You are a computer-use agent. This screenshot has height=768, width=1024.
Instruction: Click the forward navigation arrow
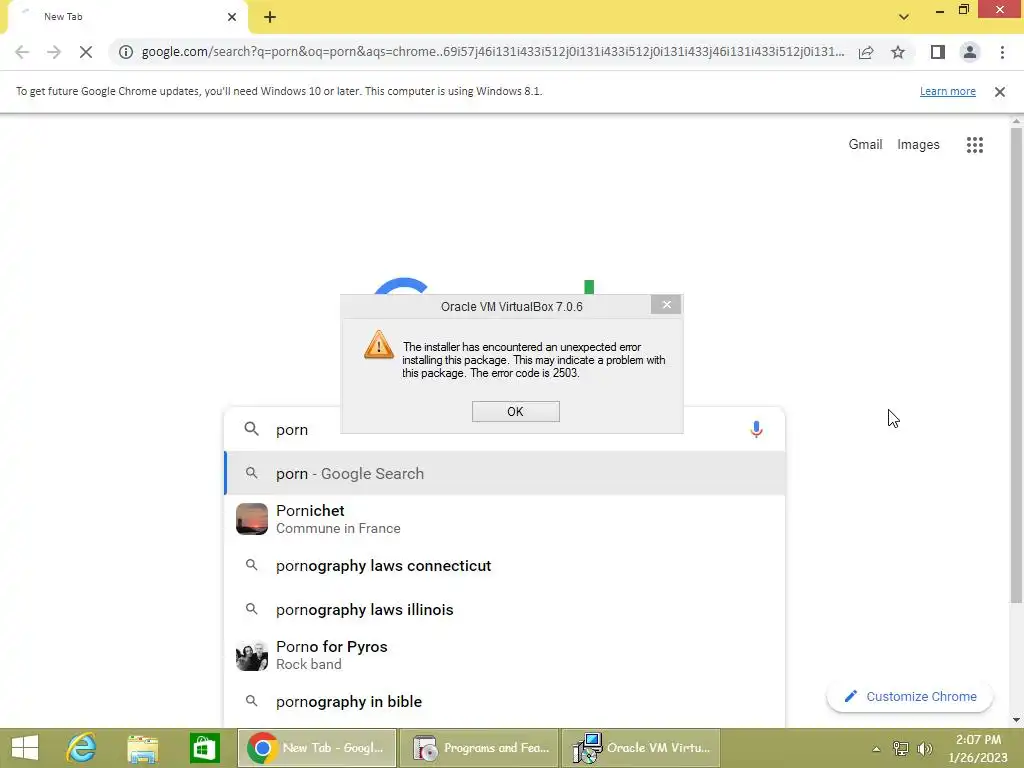pos(54,52)
